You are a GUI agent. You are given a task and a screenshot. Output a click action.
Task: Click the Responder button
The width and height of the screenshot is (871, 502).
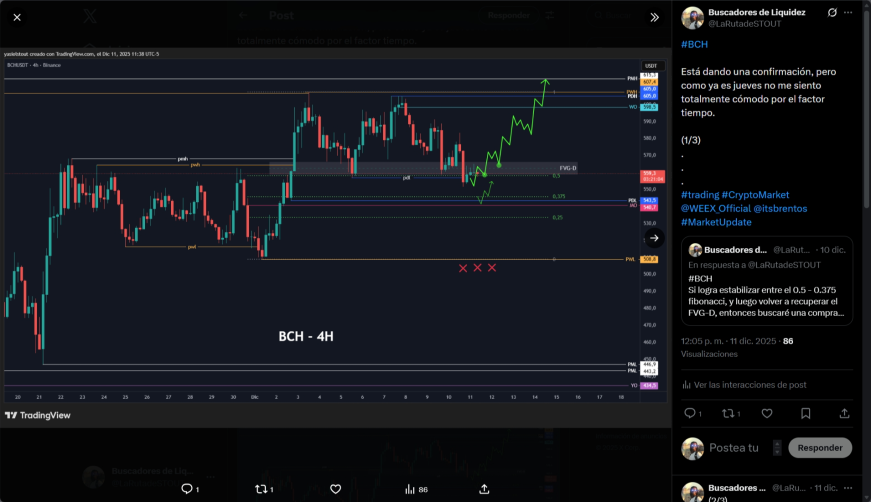click(820, 448)
